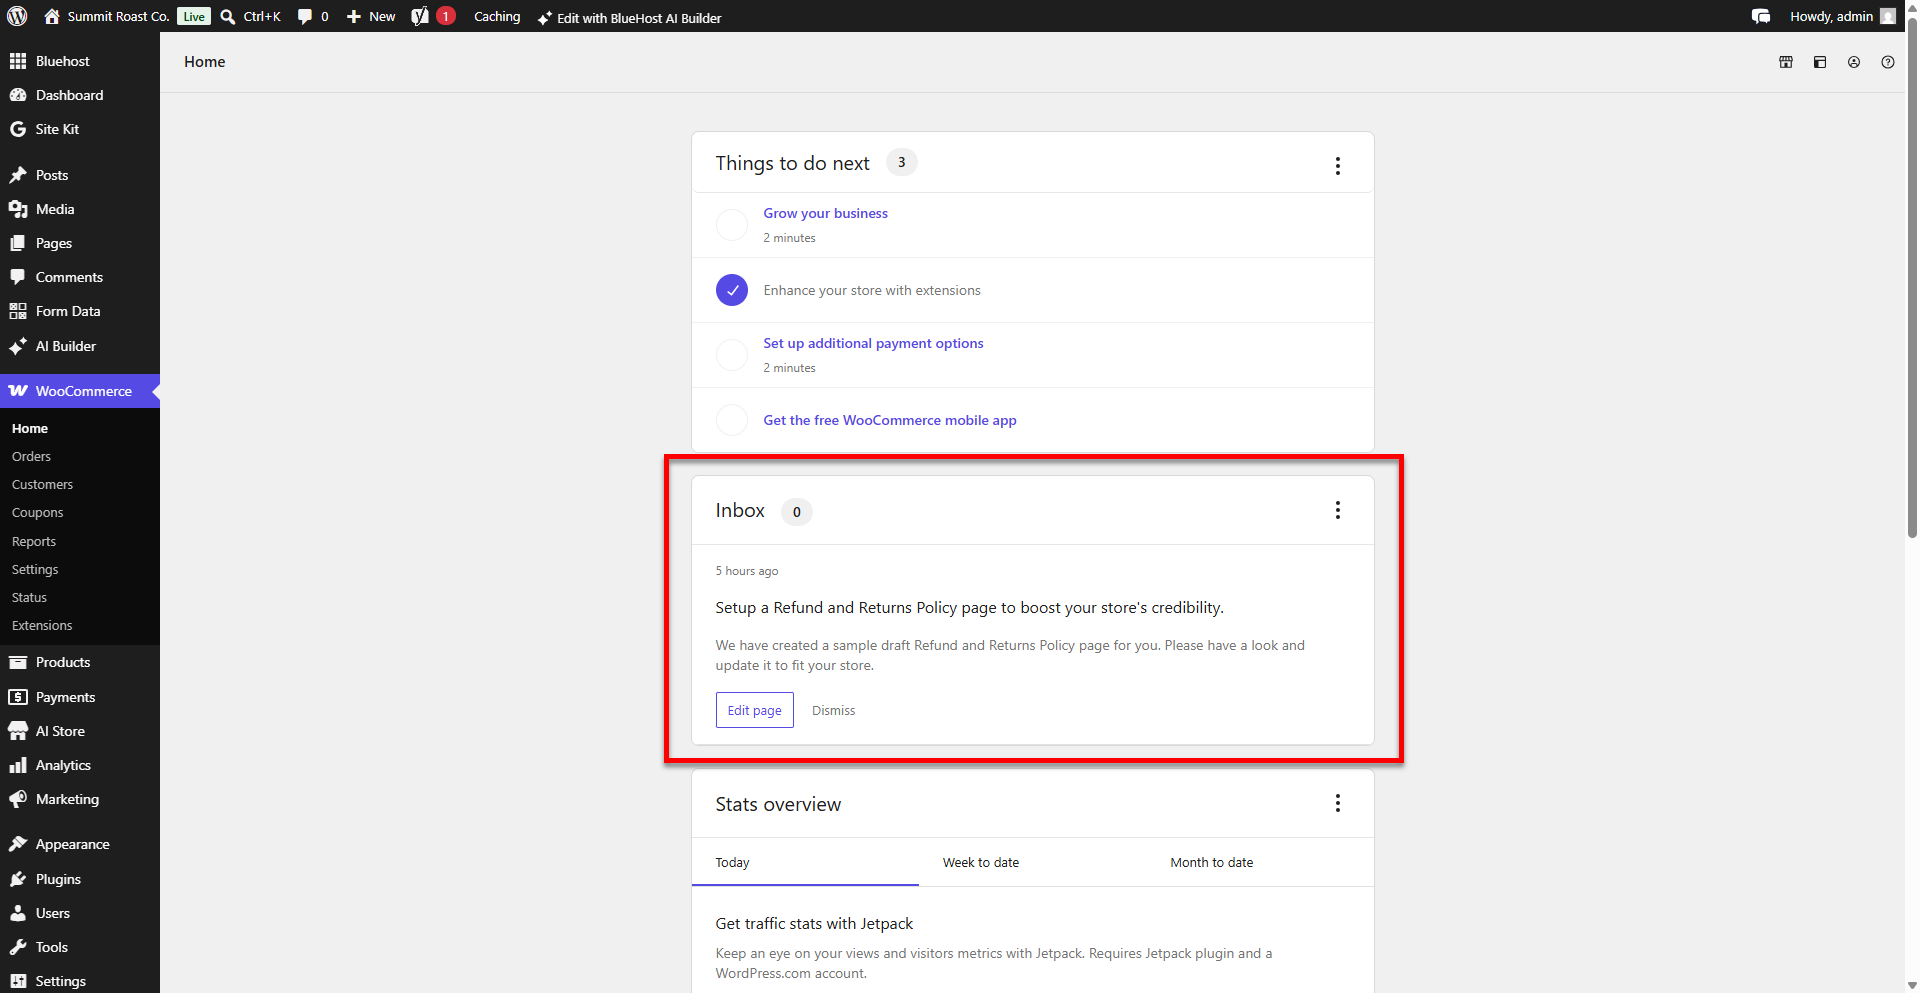Viewport: 1920px width, 993px height.
Task: Open Things to do next options menu
Action: click(1337, 166)
